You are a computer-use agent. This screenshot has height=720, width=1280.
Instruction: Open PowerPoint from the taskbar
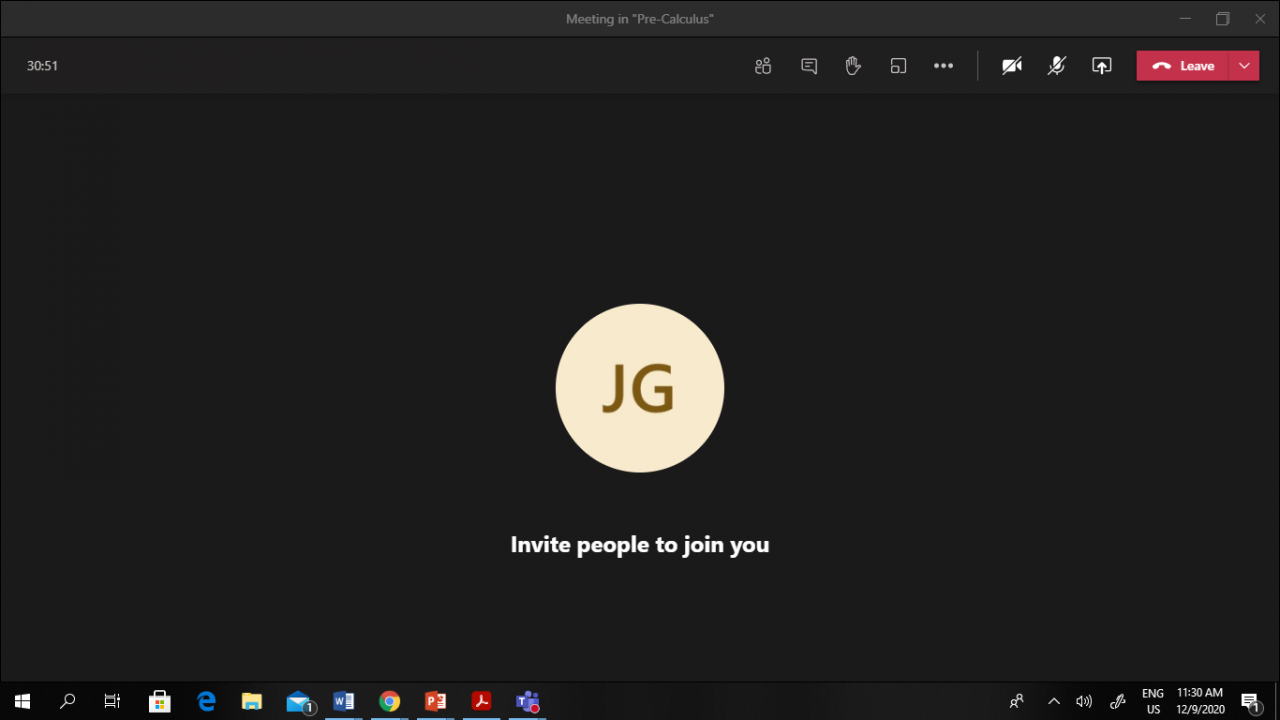pos(435,701)
